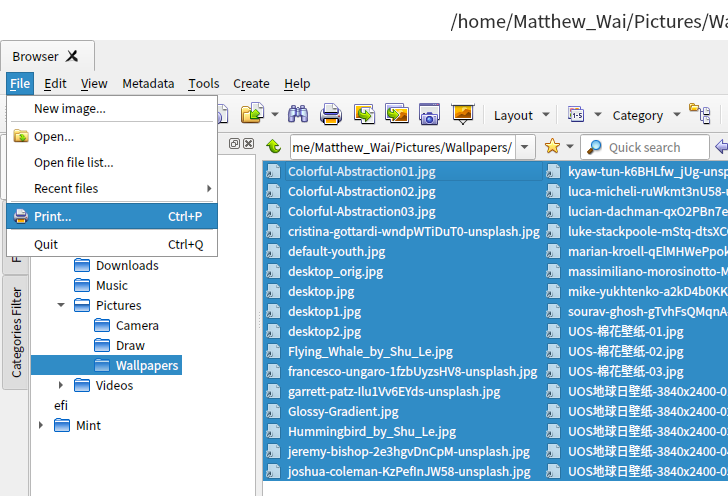Image resolution: width=728 pixels, height=496 pixels.
Task: Click the file icon of Glossy-Gradient.jpg
Action: pyautogui.click(x=273, y=411)
